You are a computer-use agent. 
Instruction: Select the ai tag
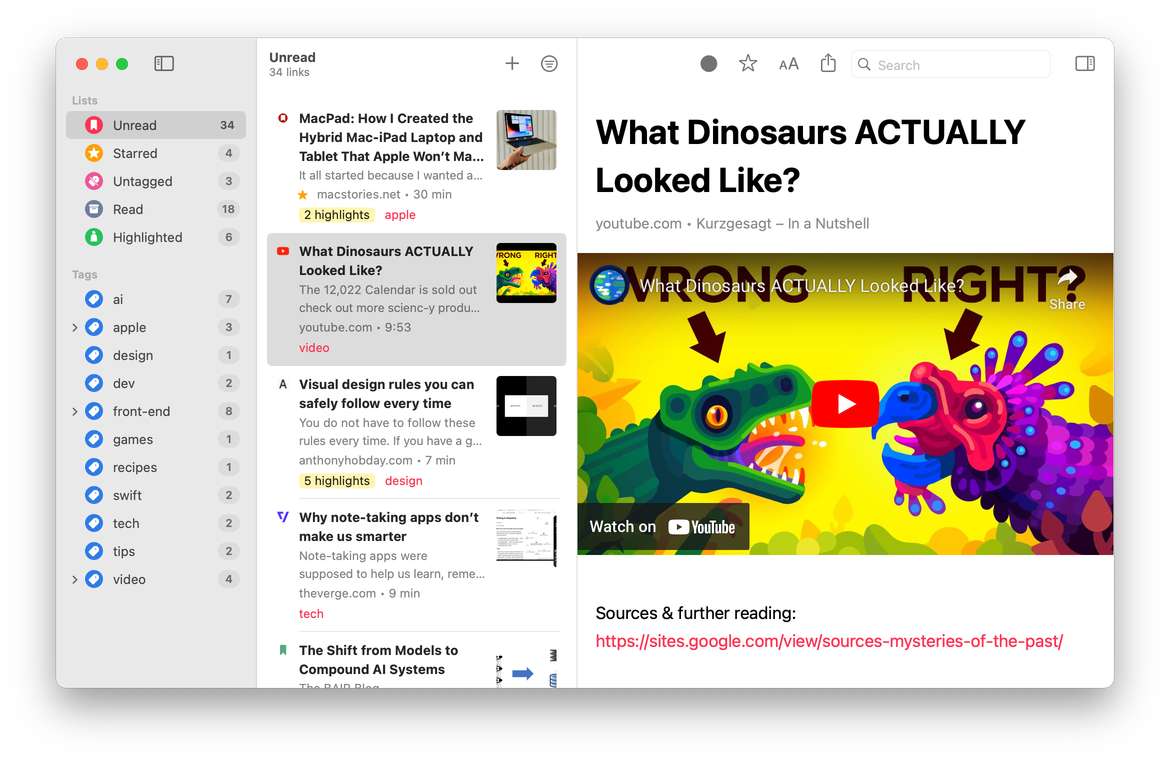click(156, 299)
